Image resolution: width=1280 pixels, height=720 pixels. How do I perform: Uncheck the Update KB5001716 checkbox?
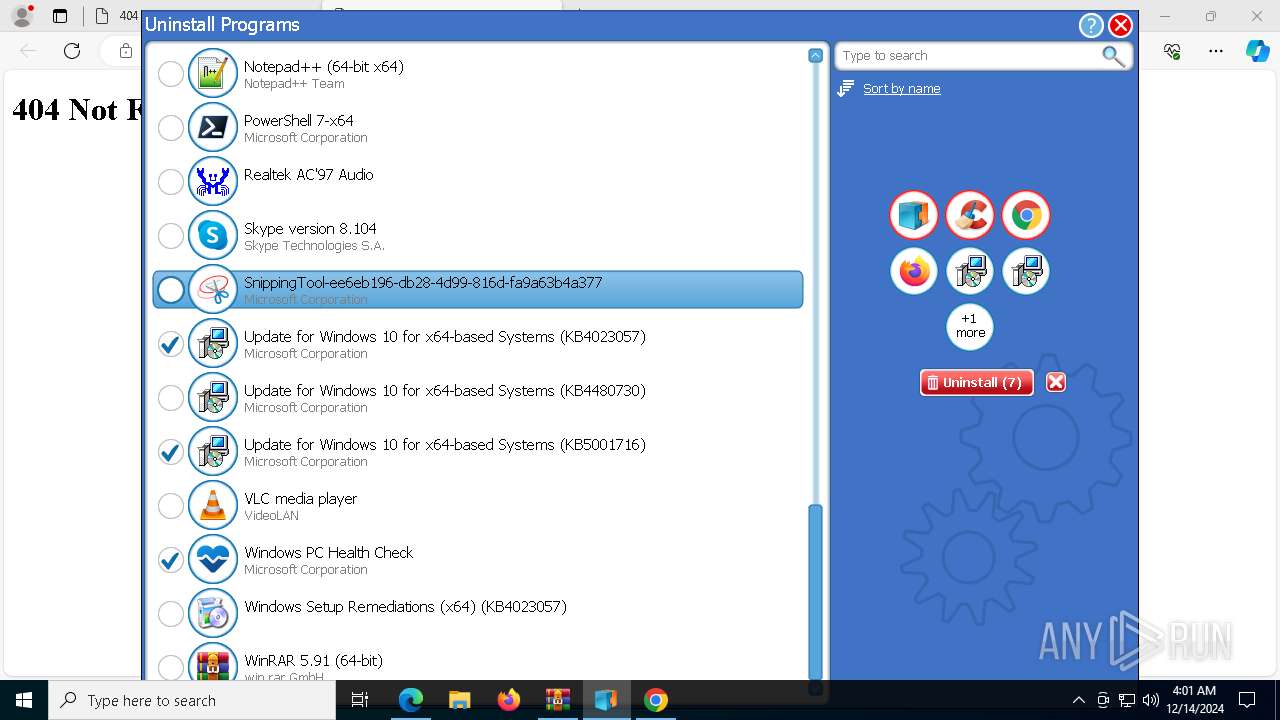point(171,451)
